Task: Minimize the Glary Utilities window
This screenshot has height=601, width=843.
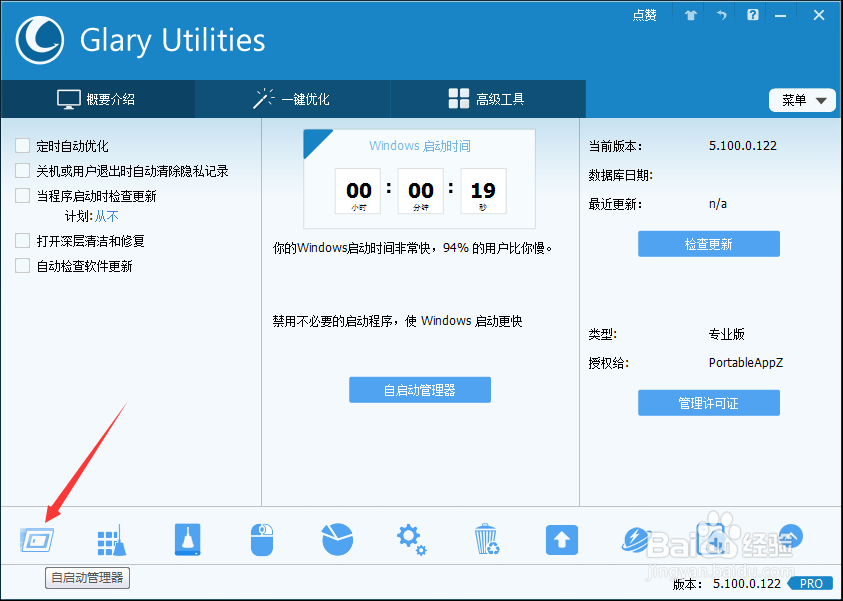Action: 781,16
